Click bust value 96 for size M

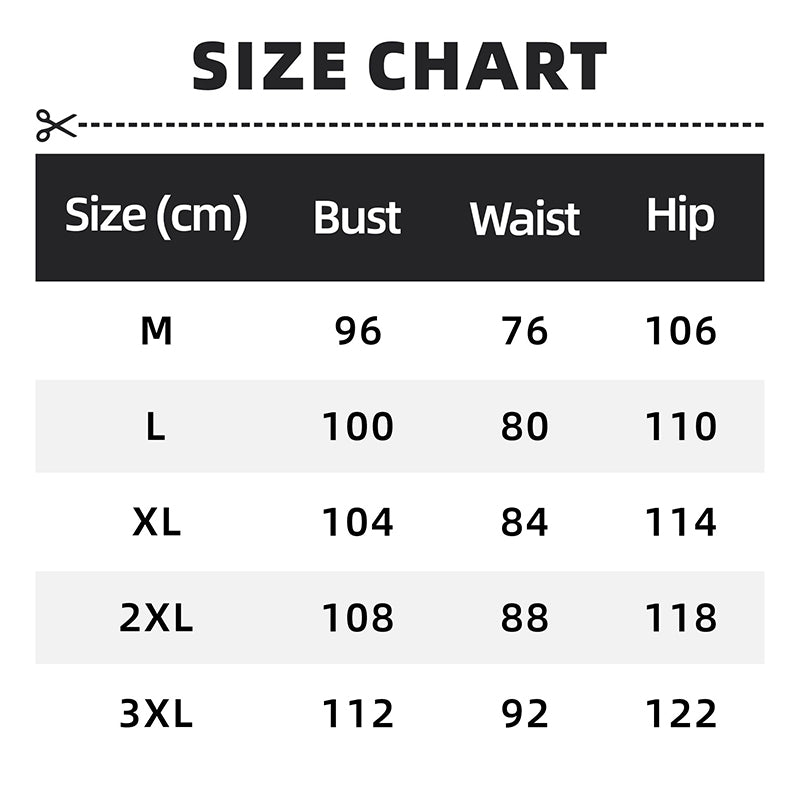[358, 331]
